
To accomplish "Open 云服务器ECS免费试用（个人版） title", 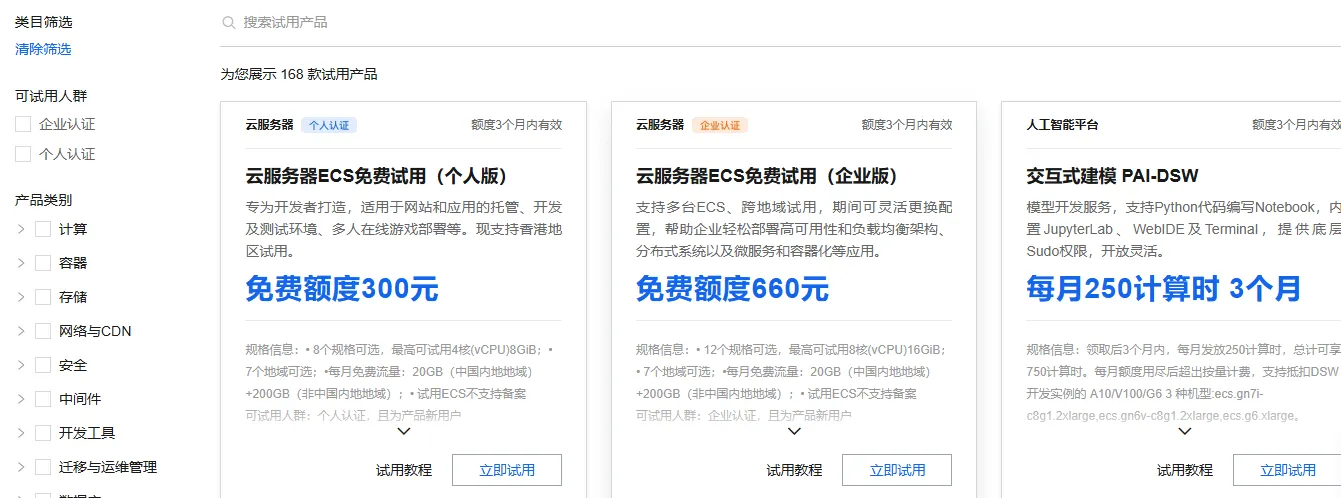I will point(377,176).
